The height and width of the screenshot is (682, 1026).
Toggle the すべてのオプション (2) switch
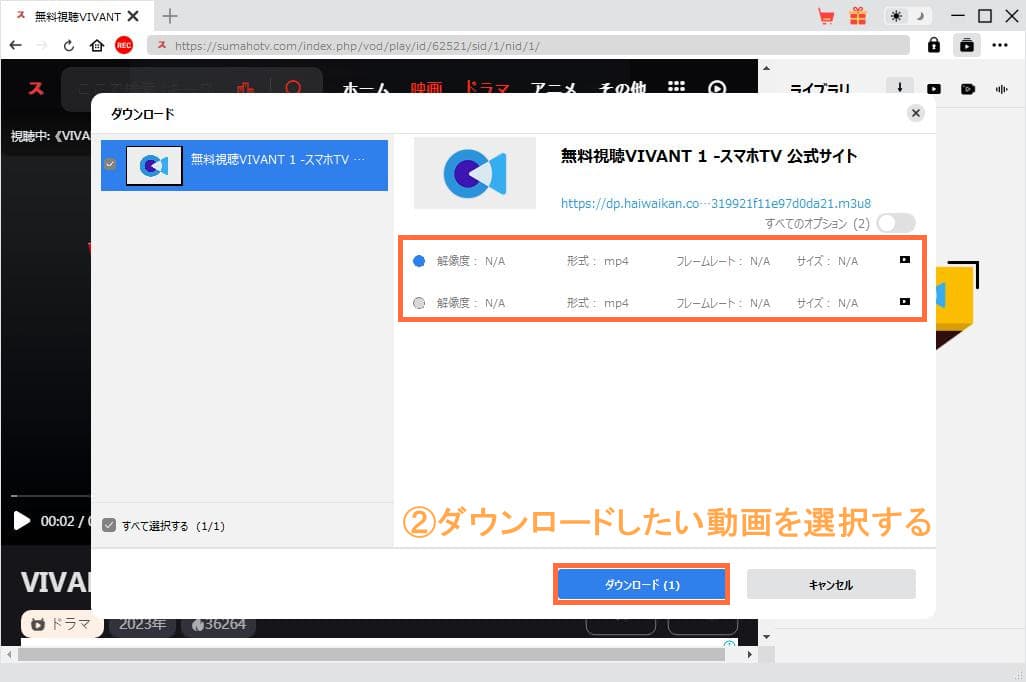pos(896,223)
